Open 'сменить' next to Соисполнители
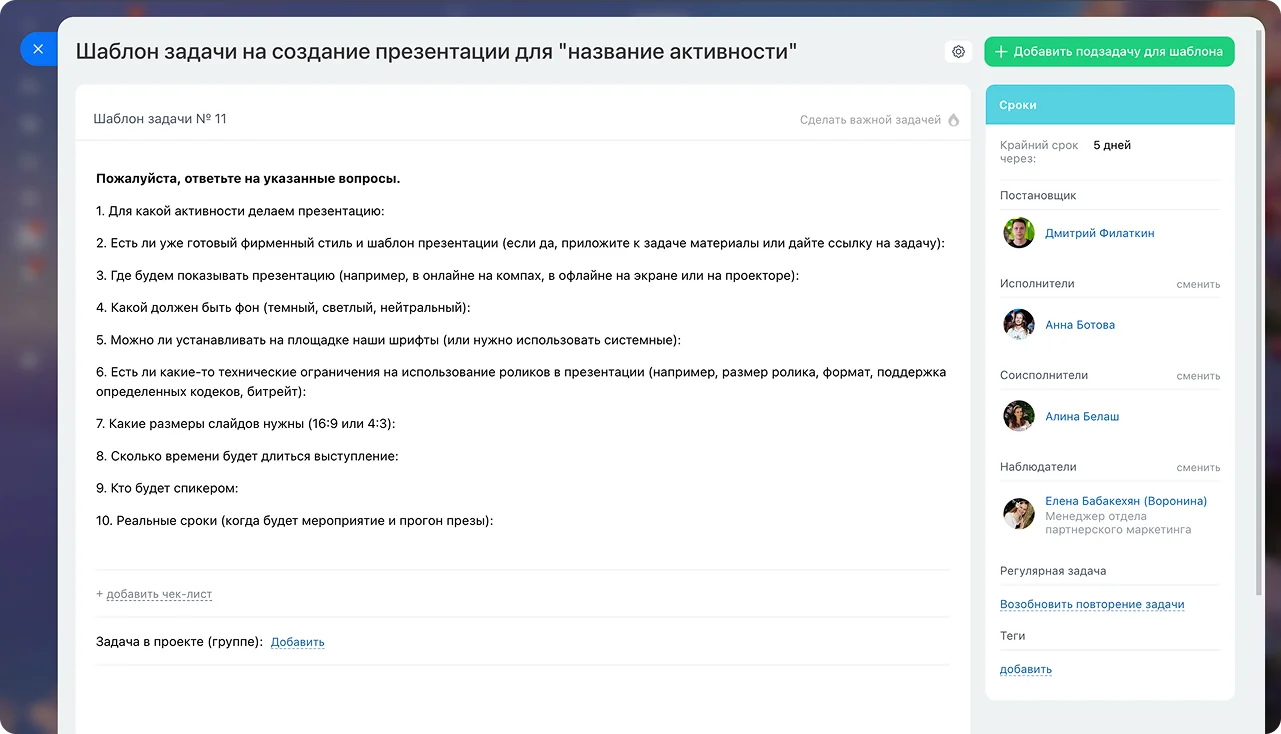 (x=1200, y=375)
